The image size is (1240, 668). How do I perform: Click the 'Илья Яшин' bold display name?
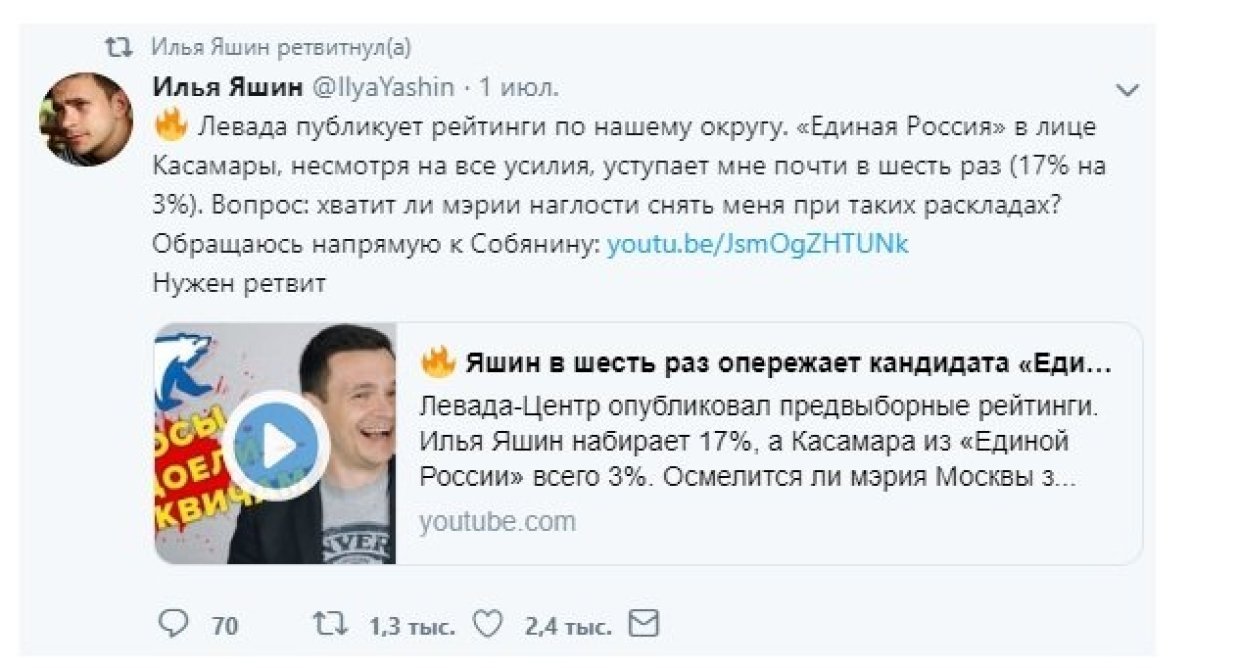pos(228,88)
